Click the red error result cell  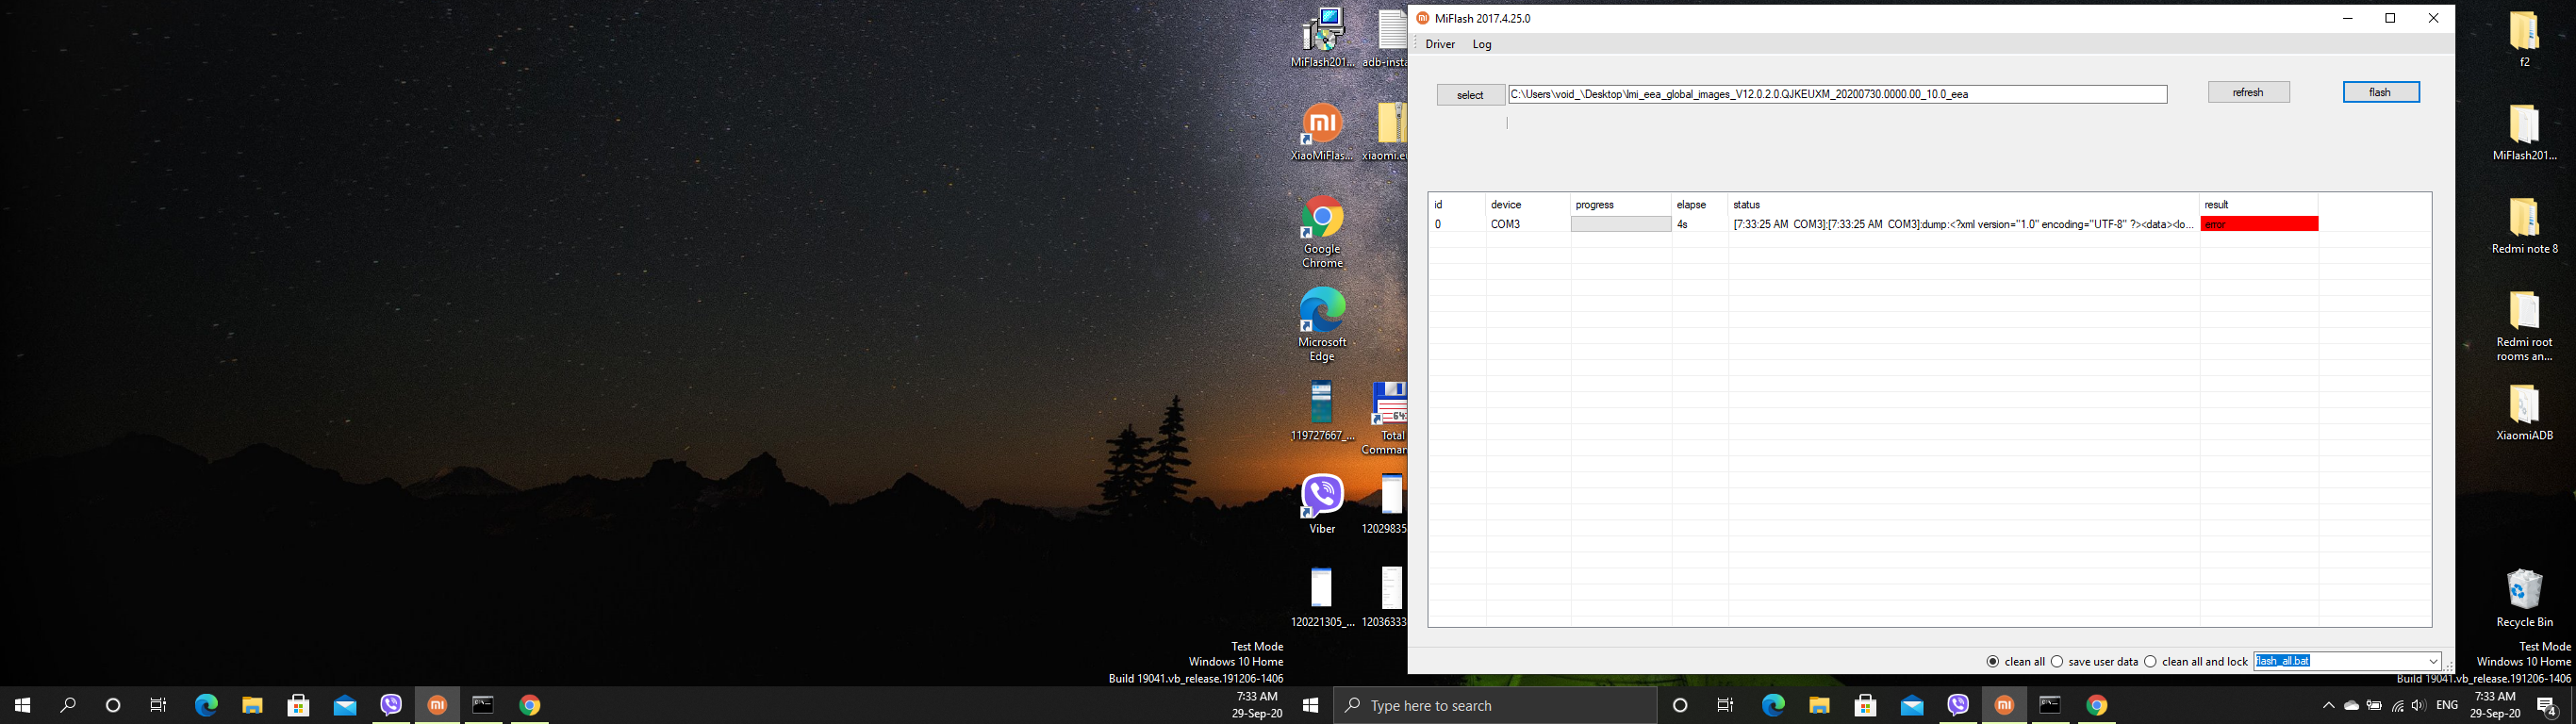[2259, 224]
